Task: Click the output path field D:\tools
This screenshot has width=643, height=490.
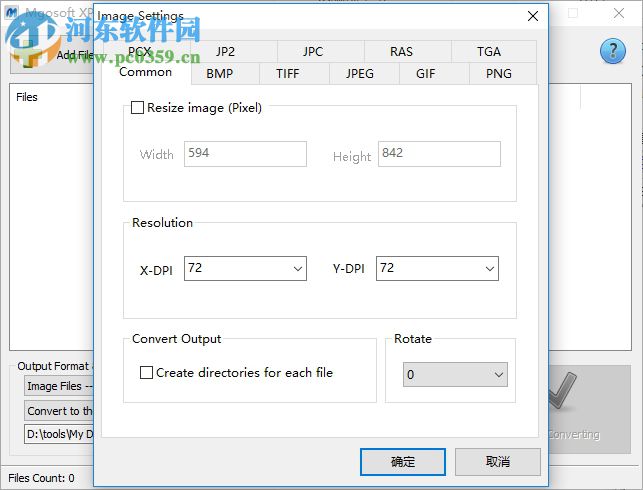Action: [x=59, y=434]
